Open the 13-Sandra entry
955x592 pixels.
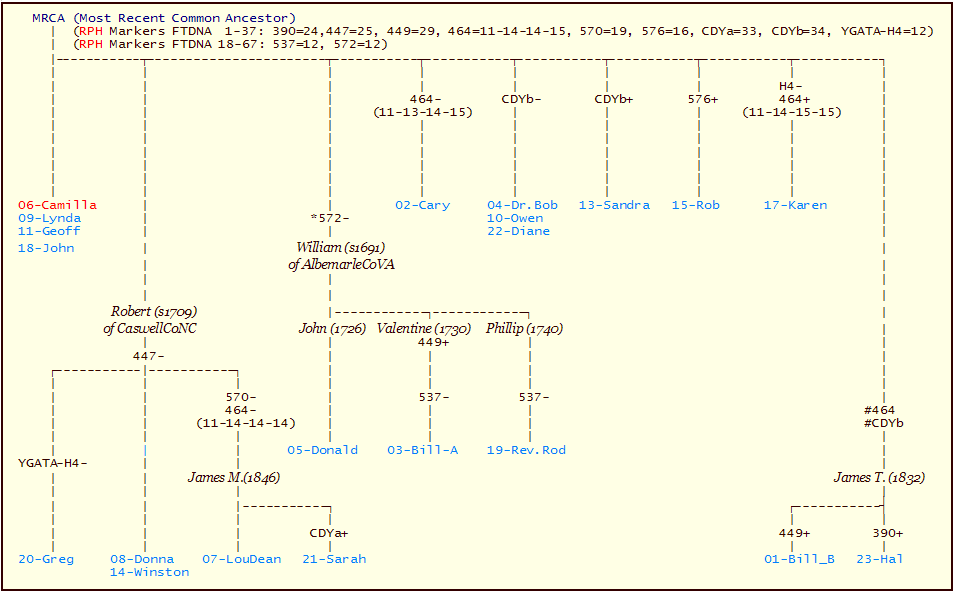point(615,205)
